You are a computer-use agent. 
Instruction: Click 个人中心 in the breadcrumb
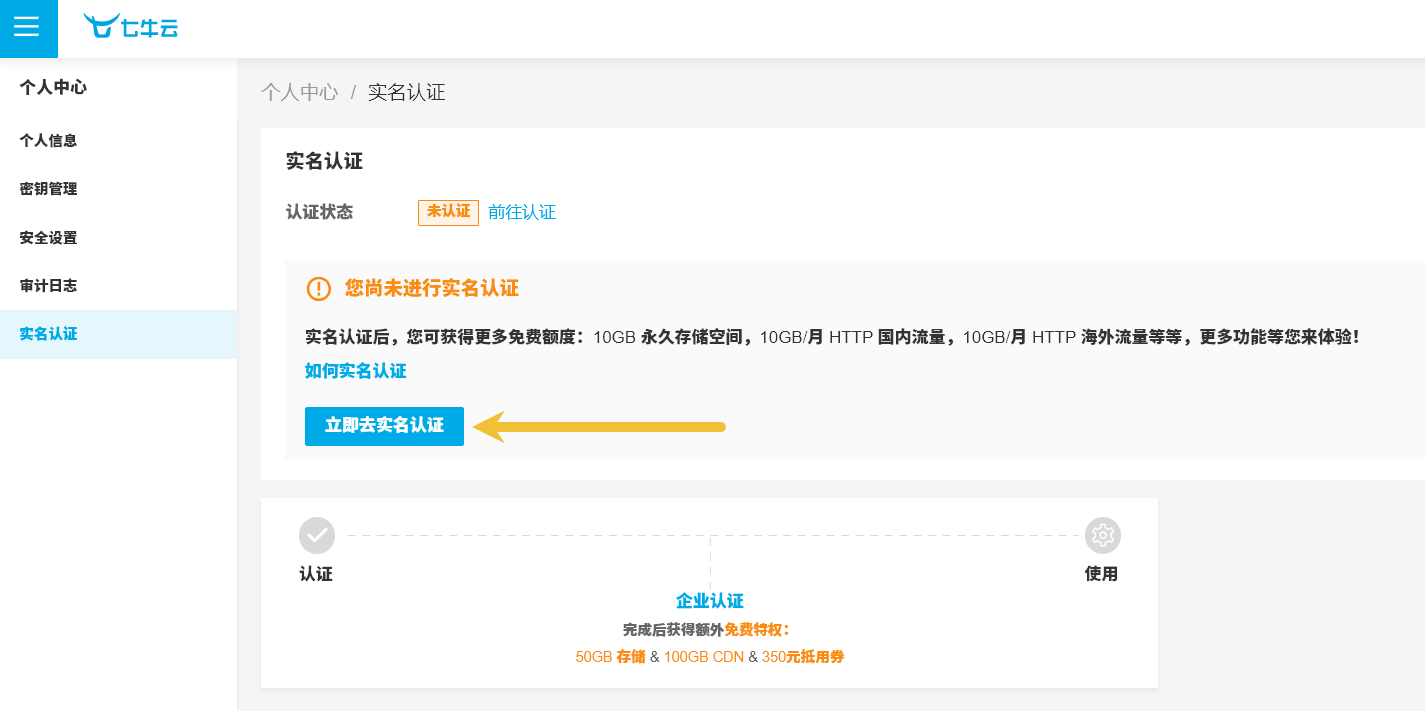point(300,93)
